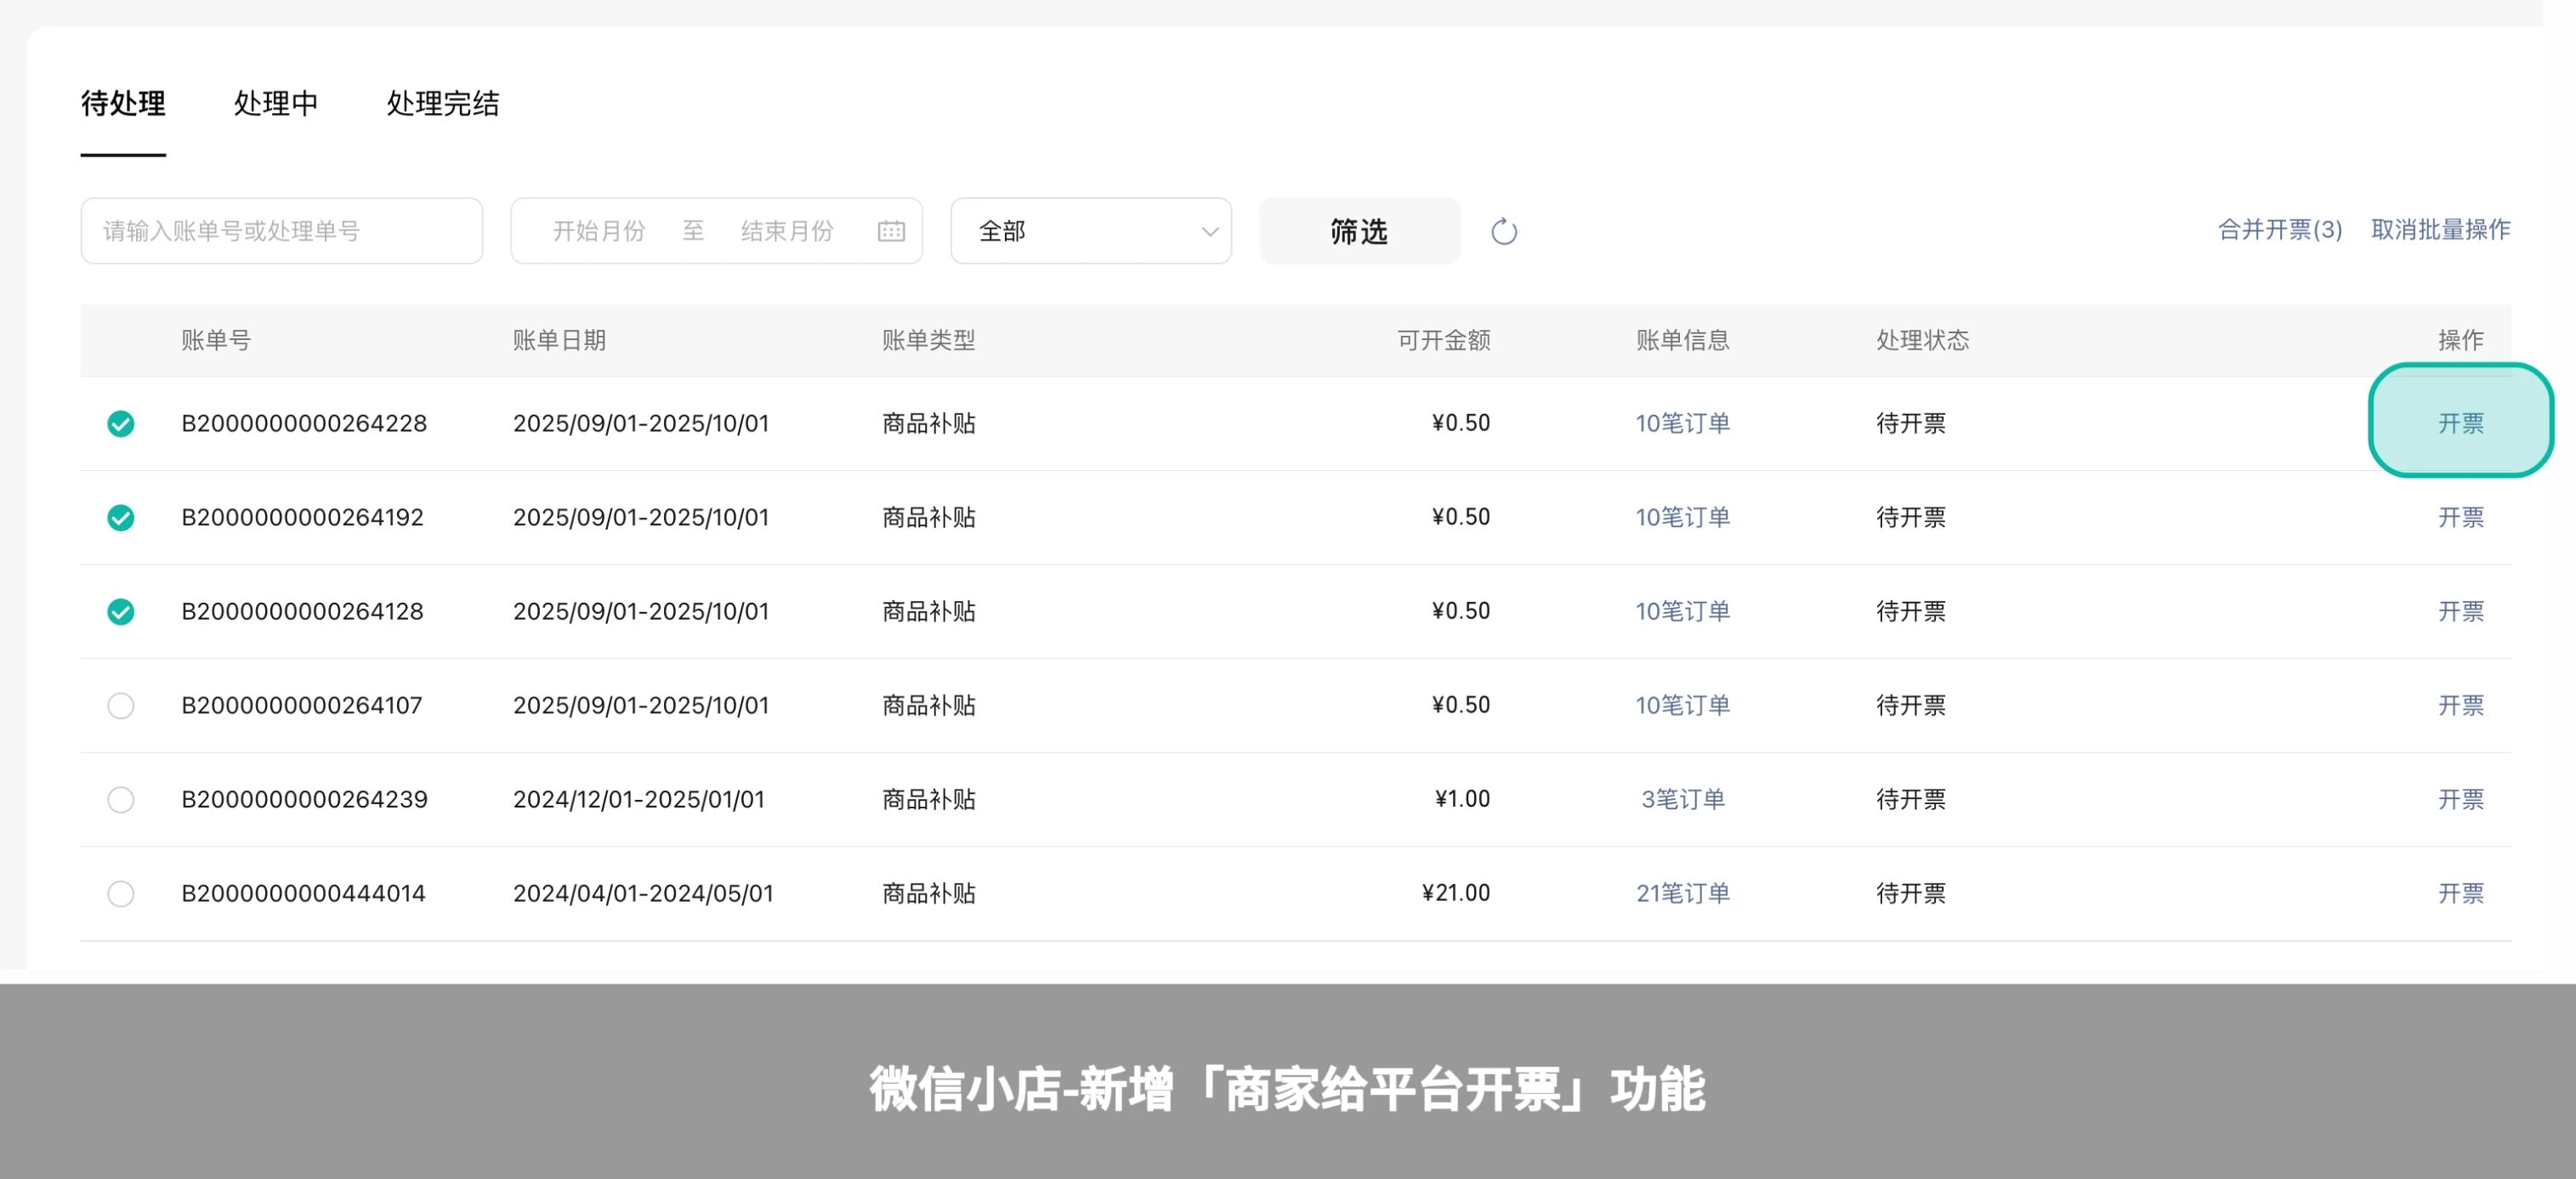2576x1179 pixels.
Task: Open the 3笔订单 bill info link
Action: click(x=1682, y=800)
